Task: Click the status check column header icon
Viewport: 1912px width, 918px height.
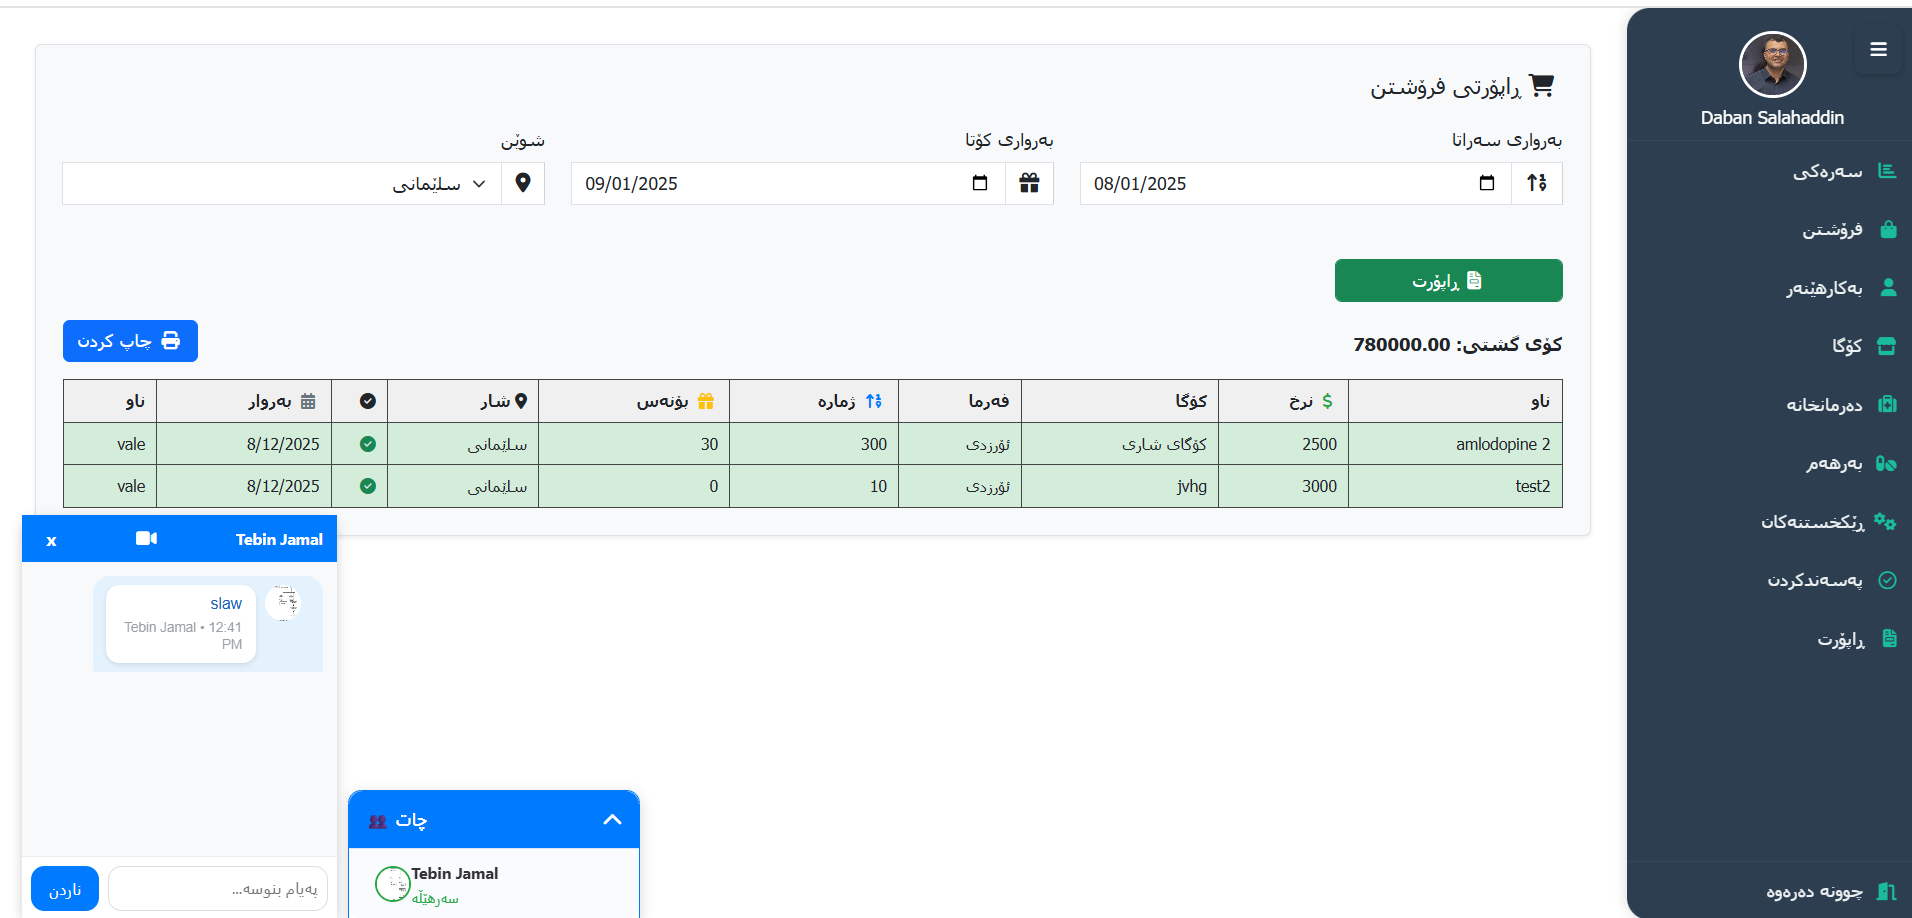Action: [368, 401]
